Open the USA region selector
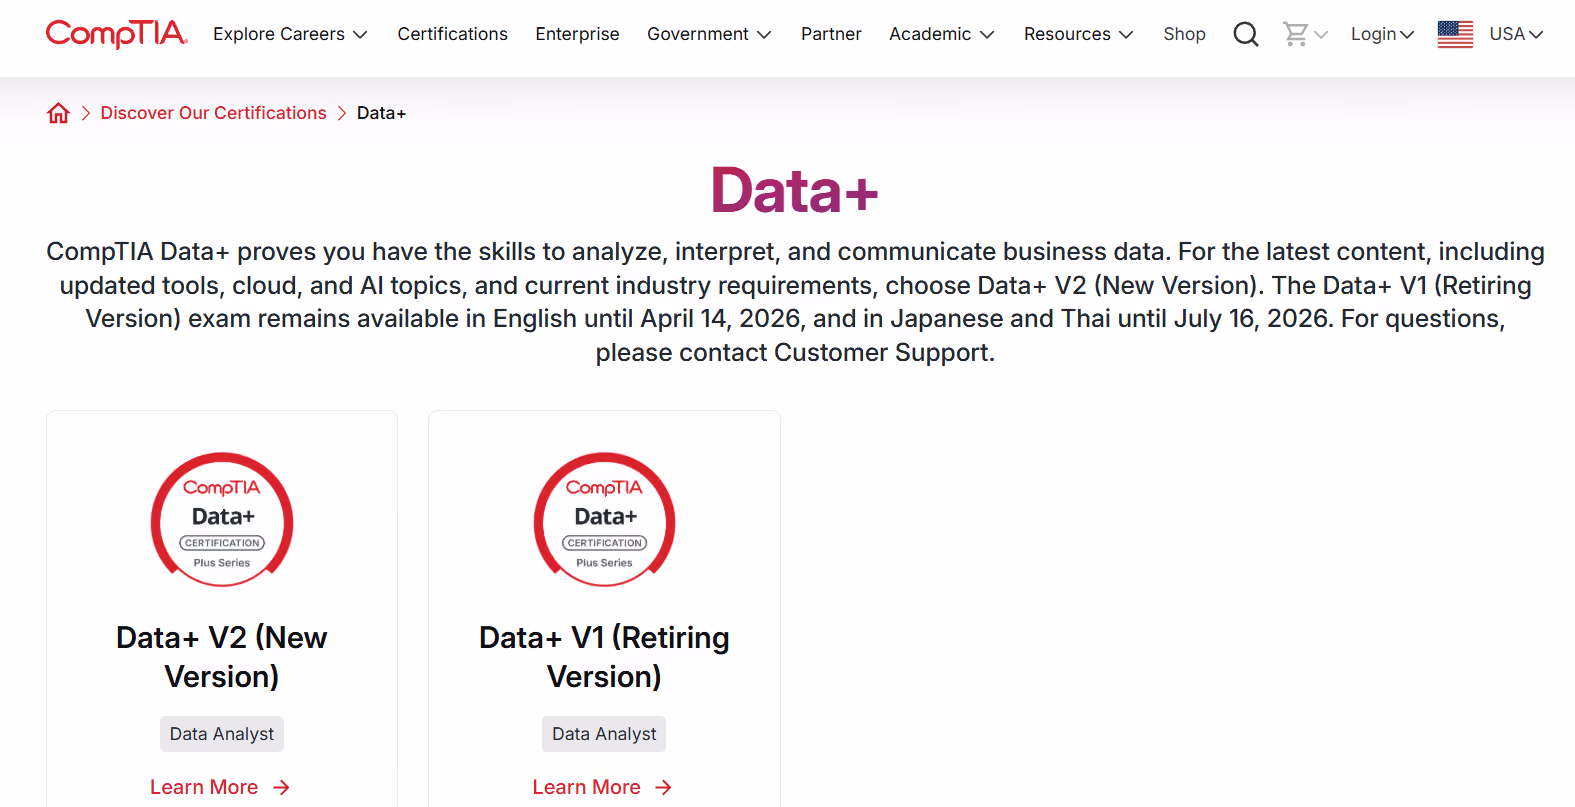The height and width of the screenshot is (807, 1575). 1516,34
